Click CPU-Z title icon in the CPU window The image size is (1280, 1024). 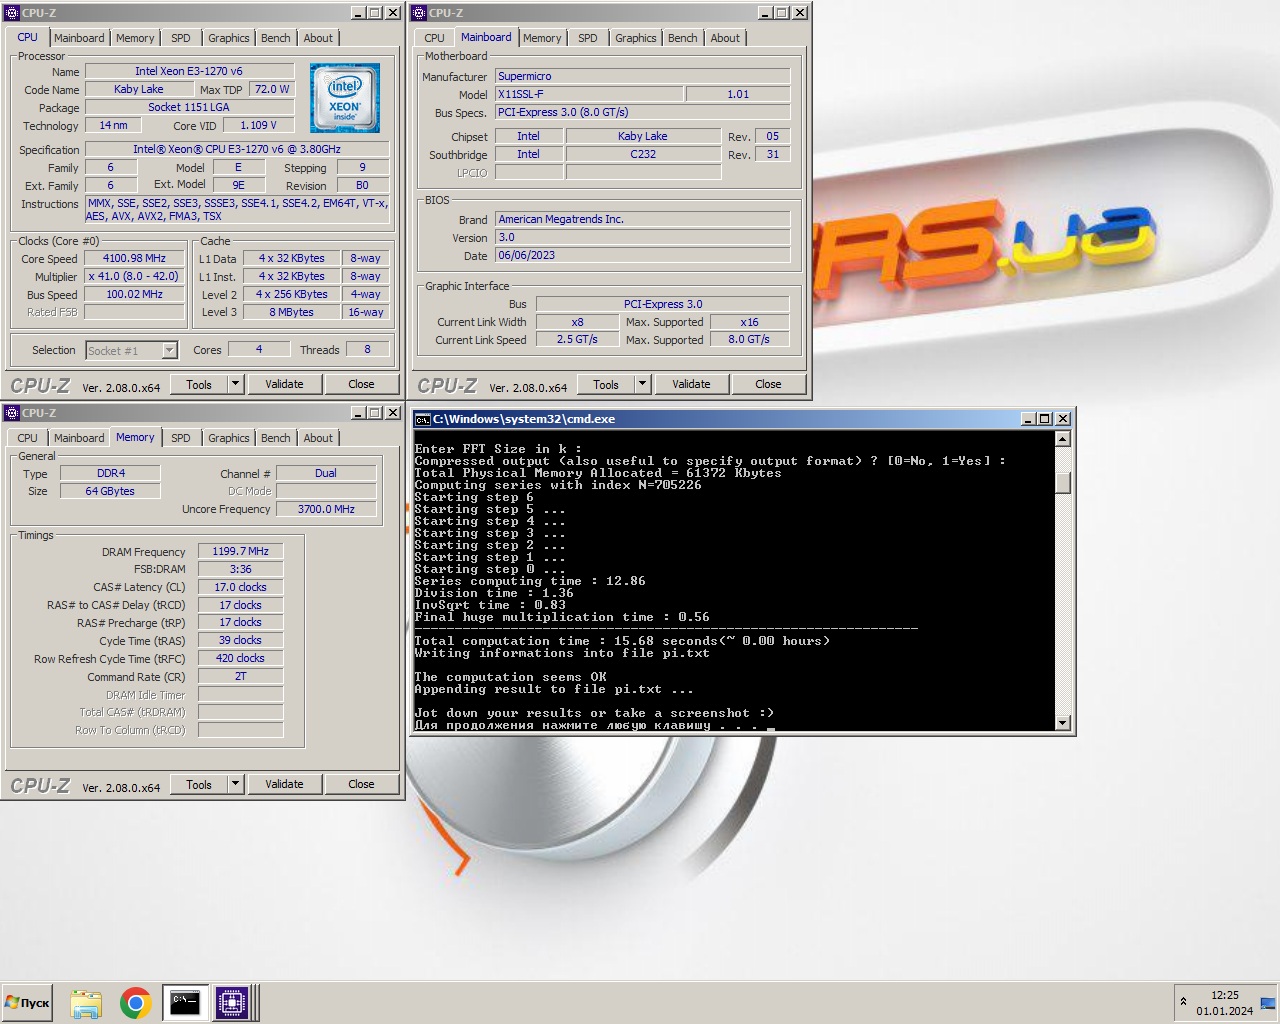12,13
